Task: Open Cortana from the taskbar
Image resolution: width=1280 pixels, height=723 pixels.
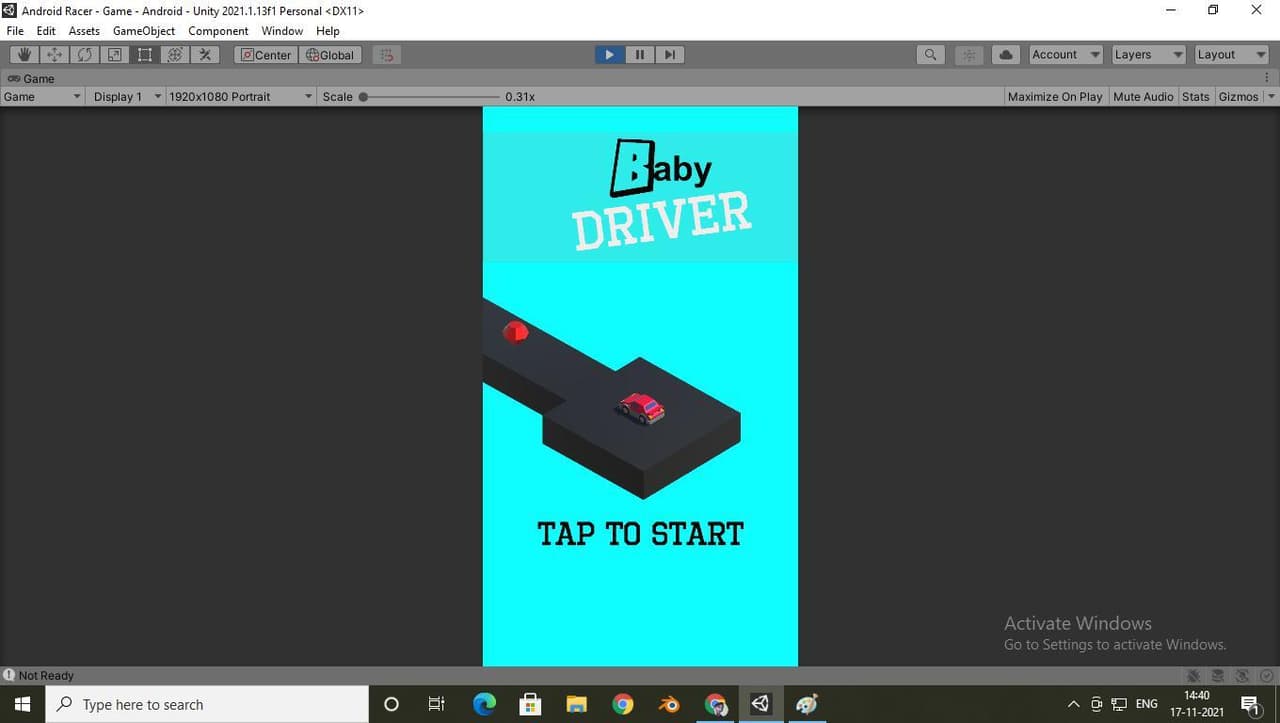Action: 391,704
